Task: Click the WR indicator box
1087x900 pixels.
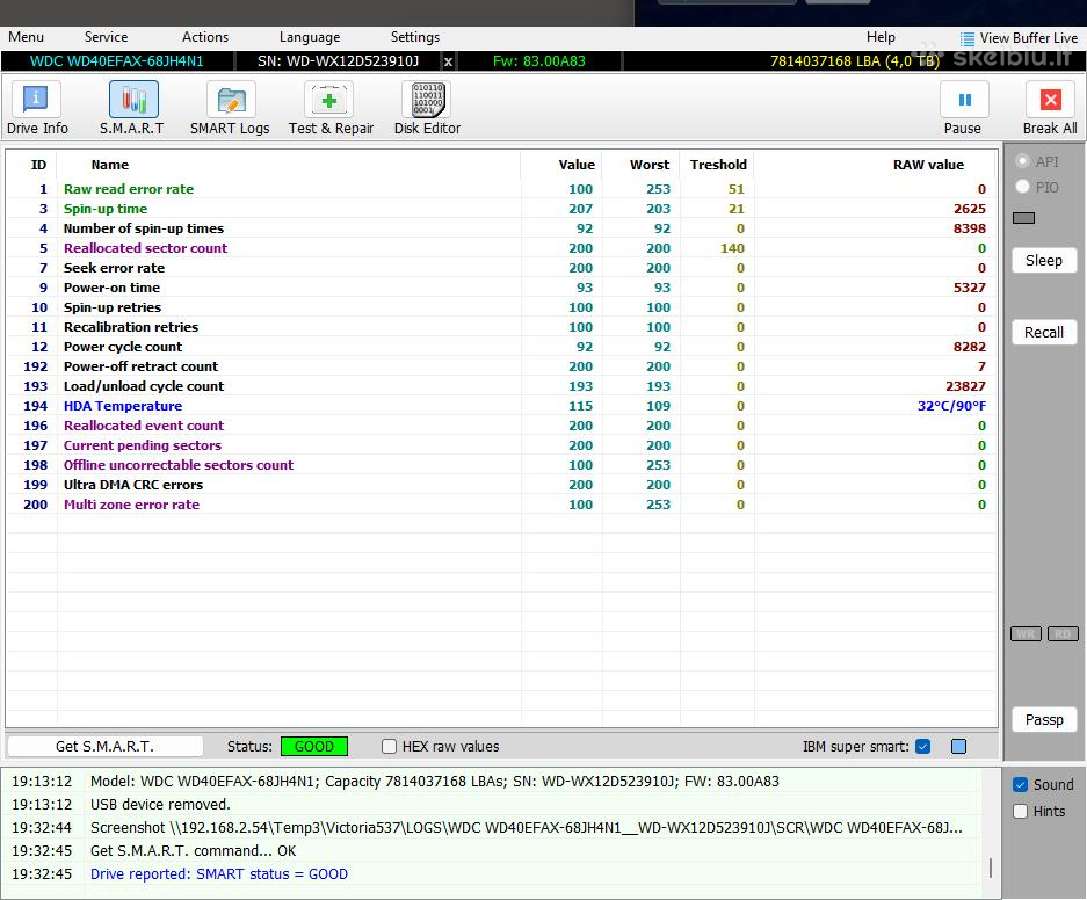Action: point(1026,634)
